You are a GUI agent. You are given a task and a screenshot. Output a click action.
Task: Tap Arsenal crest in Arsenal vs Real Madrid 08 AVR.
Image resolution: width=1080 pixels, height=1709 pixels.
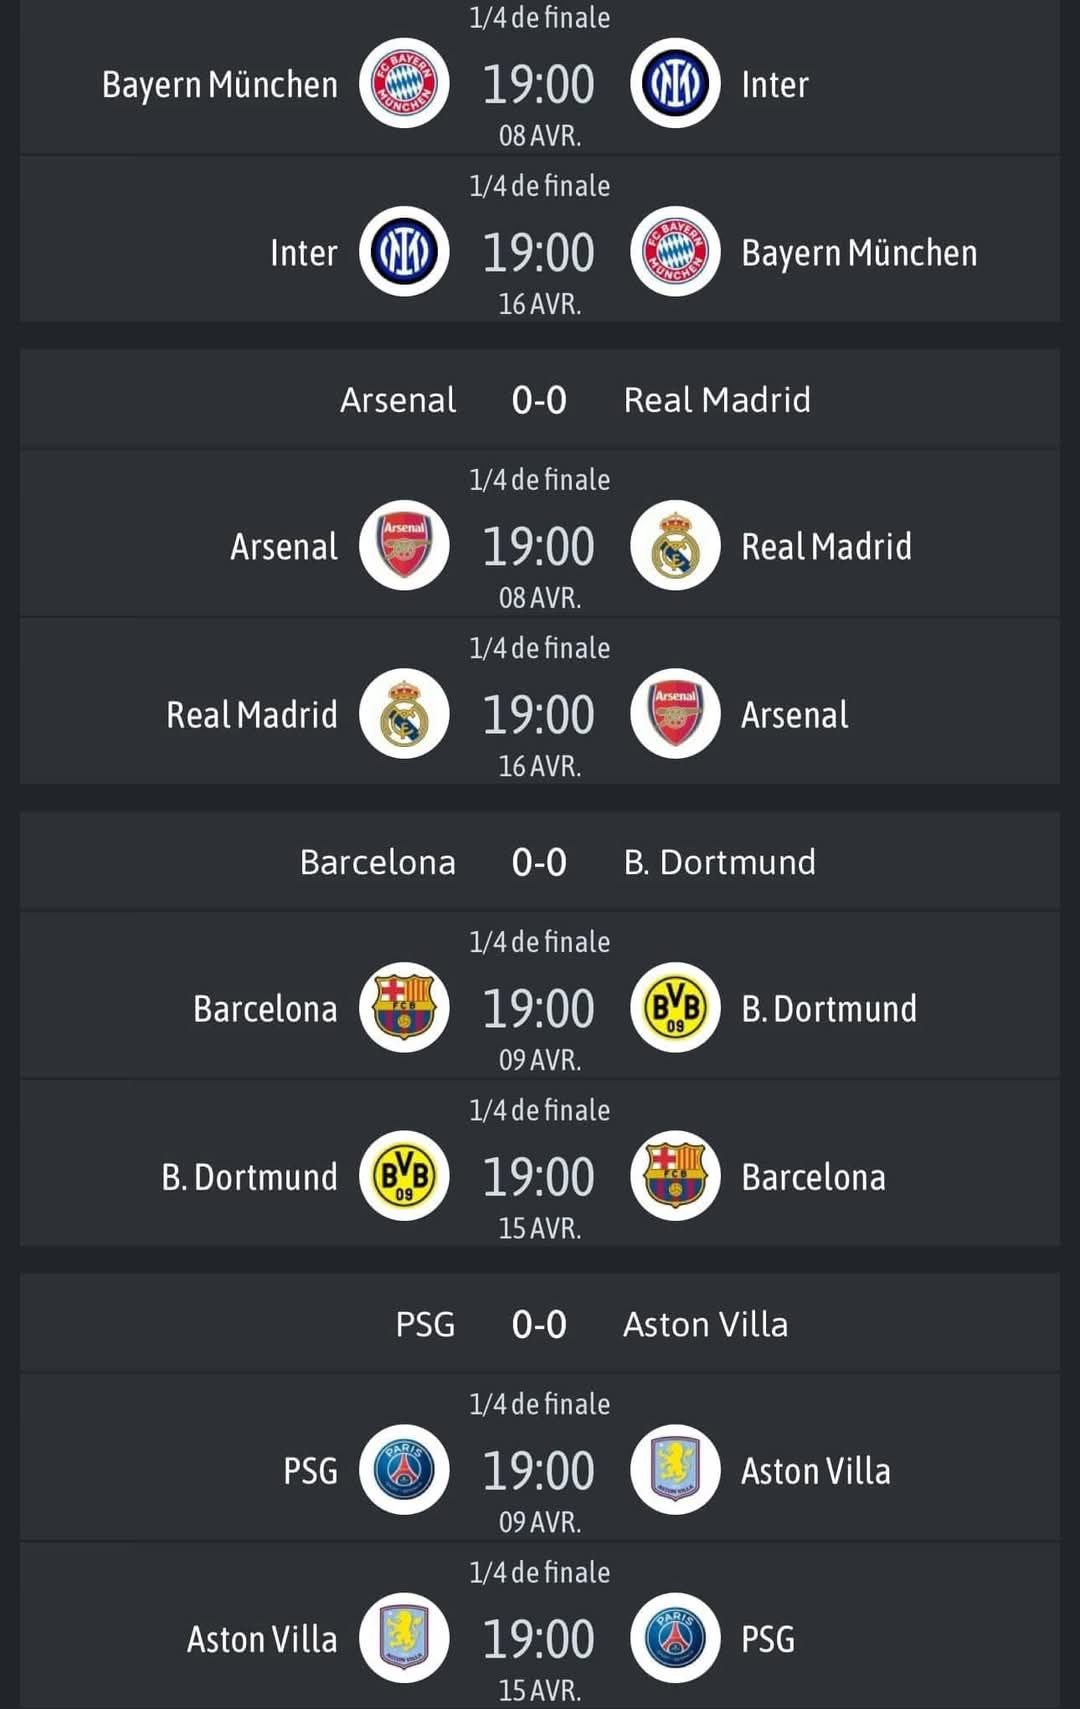click(x=404, y=546)
